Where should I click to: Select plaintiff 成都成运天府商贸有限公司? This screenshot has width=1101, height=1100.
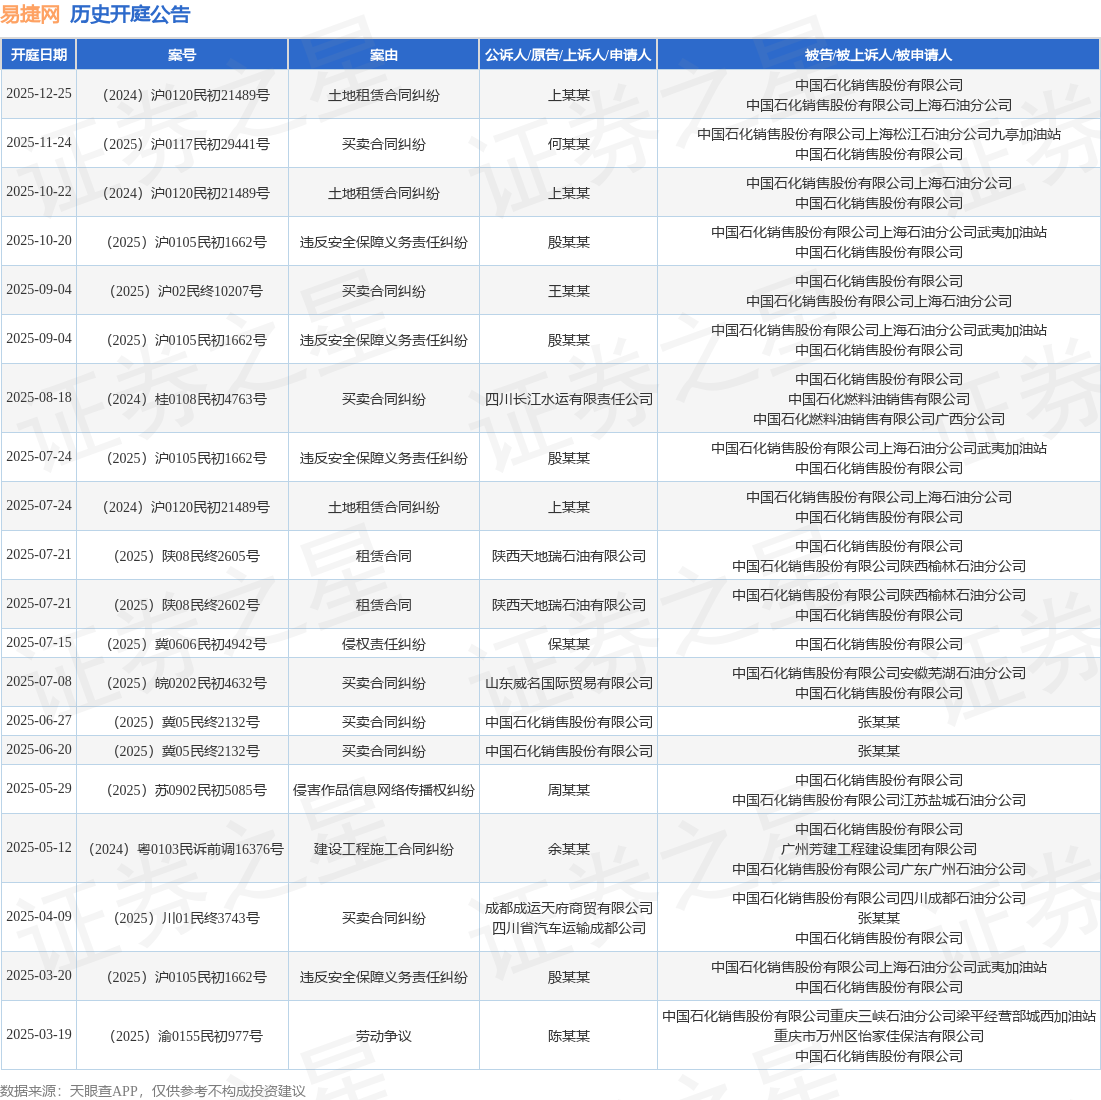coord(569,908)
